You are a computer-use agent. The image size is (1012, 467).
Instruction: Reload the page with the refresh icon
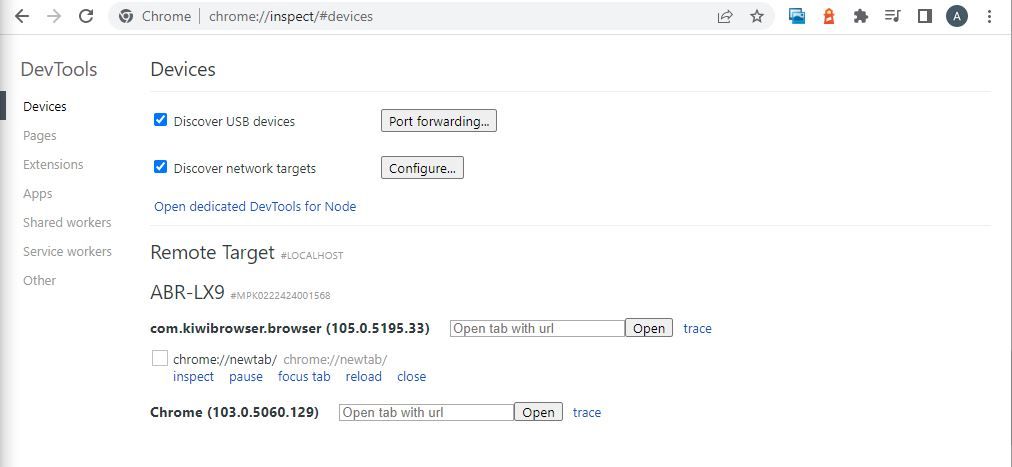86,17
